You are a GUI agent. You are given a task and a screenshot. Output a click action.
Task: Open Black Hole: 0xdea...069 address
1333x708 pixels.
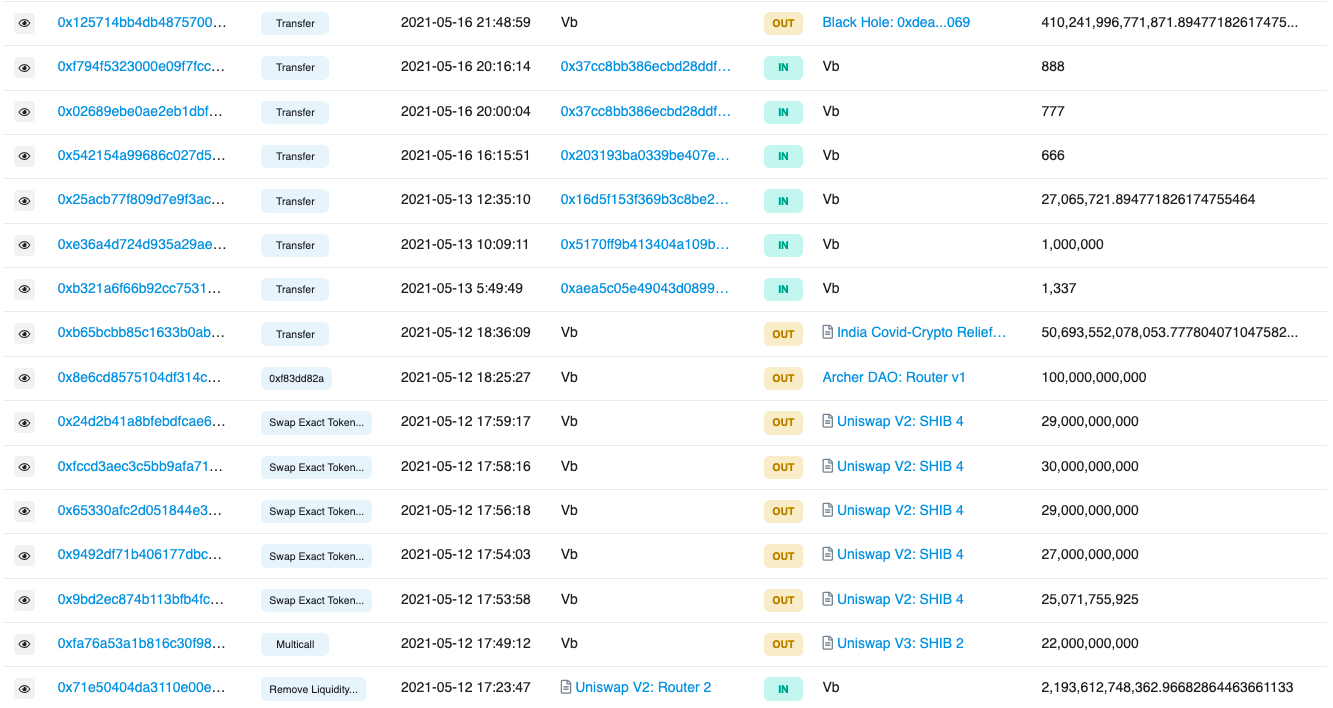coord(895,23)
